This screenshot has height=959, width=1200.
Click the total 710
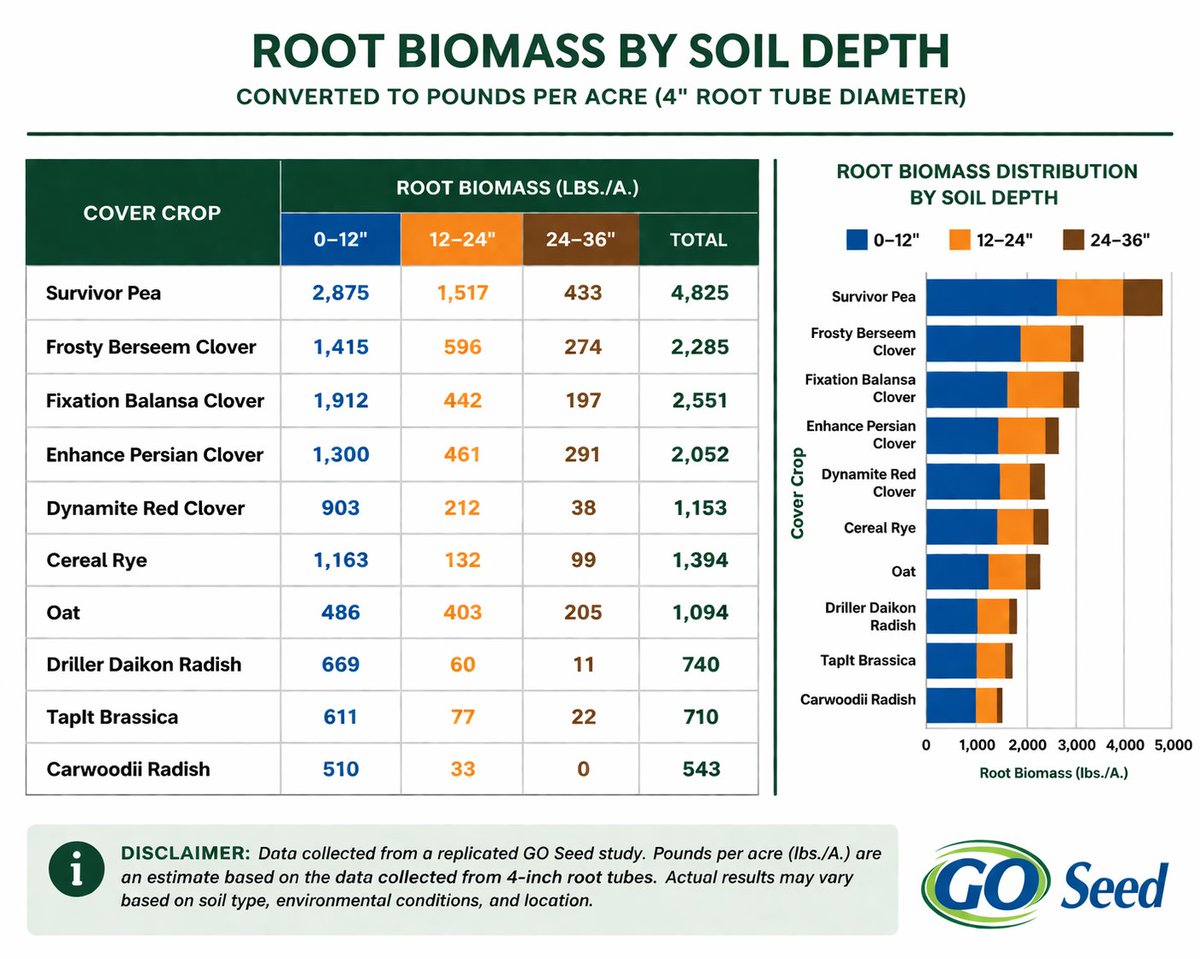(699, 717)
